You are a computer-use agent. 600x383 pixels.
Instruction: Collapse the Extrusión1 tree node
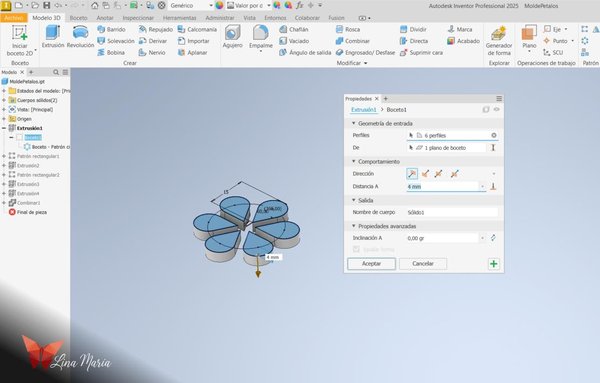(4, 128)
